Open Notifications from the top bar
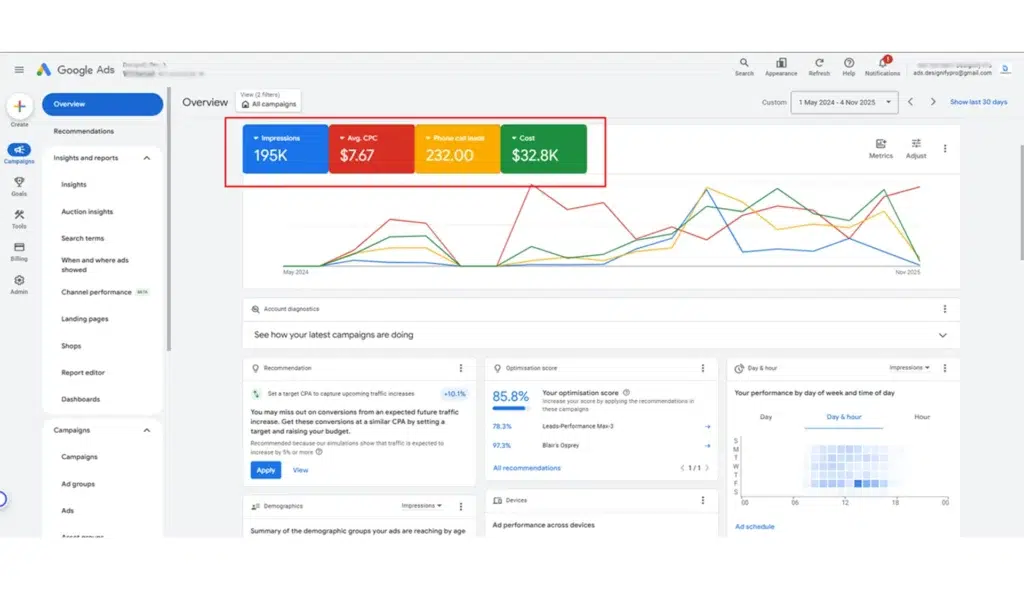Image resolution: width=1024 pixels, height=615 pixels. point(883,65)
